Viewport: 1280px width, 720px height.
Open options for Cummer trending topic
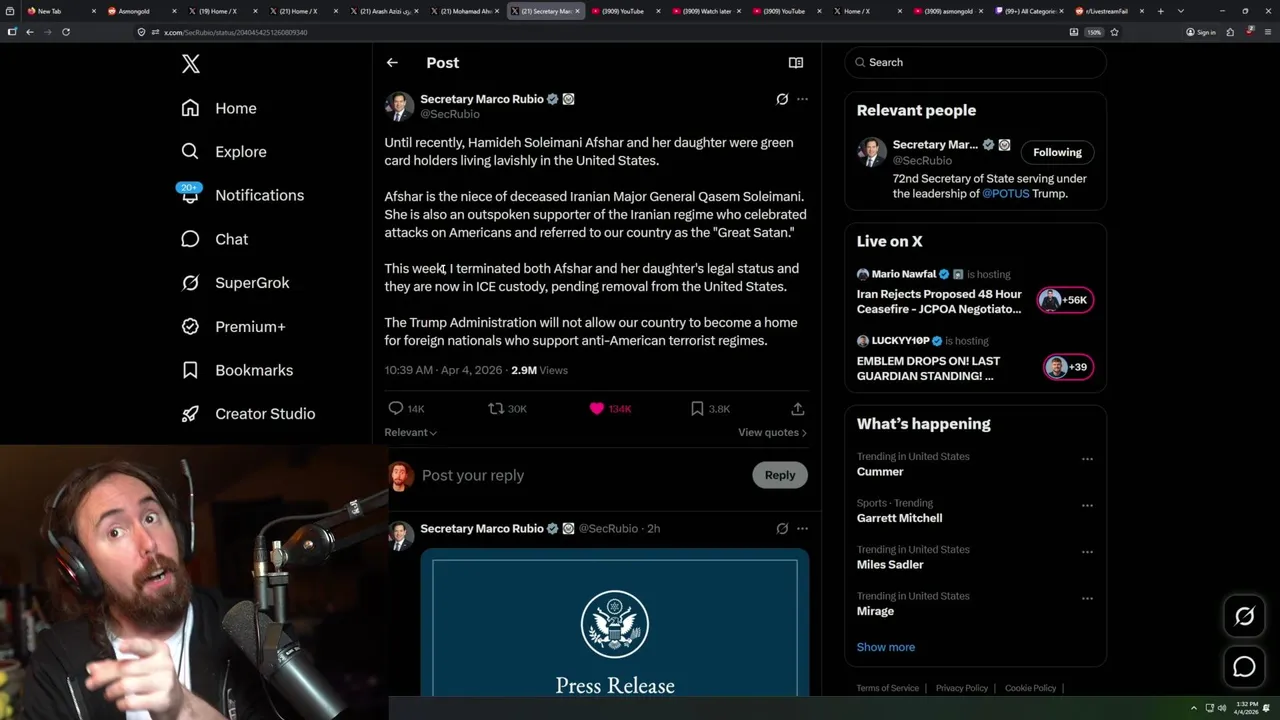[x=1087, y=459]
